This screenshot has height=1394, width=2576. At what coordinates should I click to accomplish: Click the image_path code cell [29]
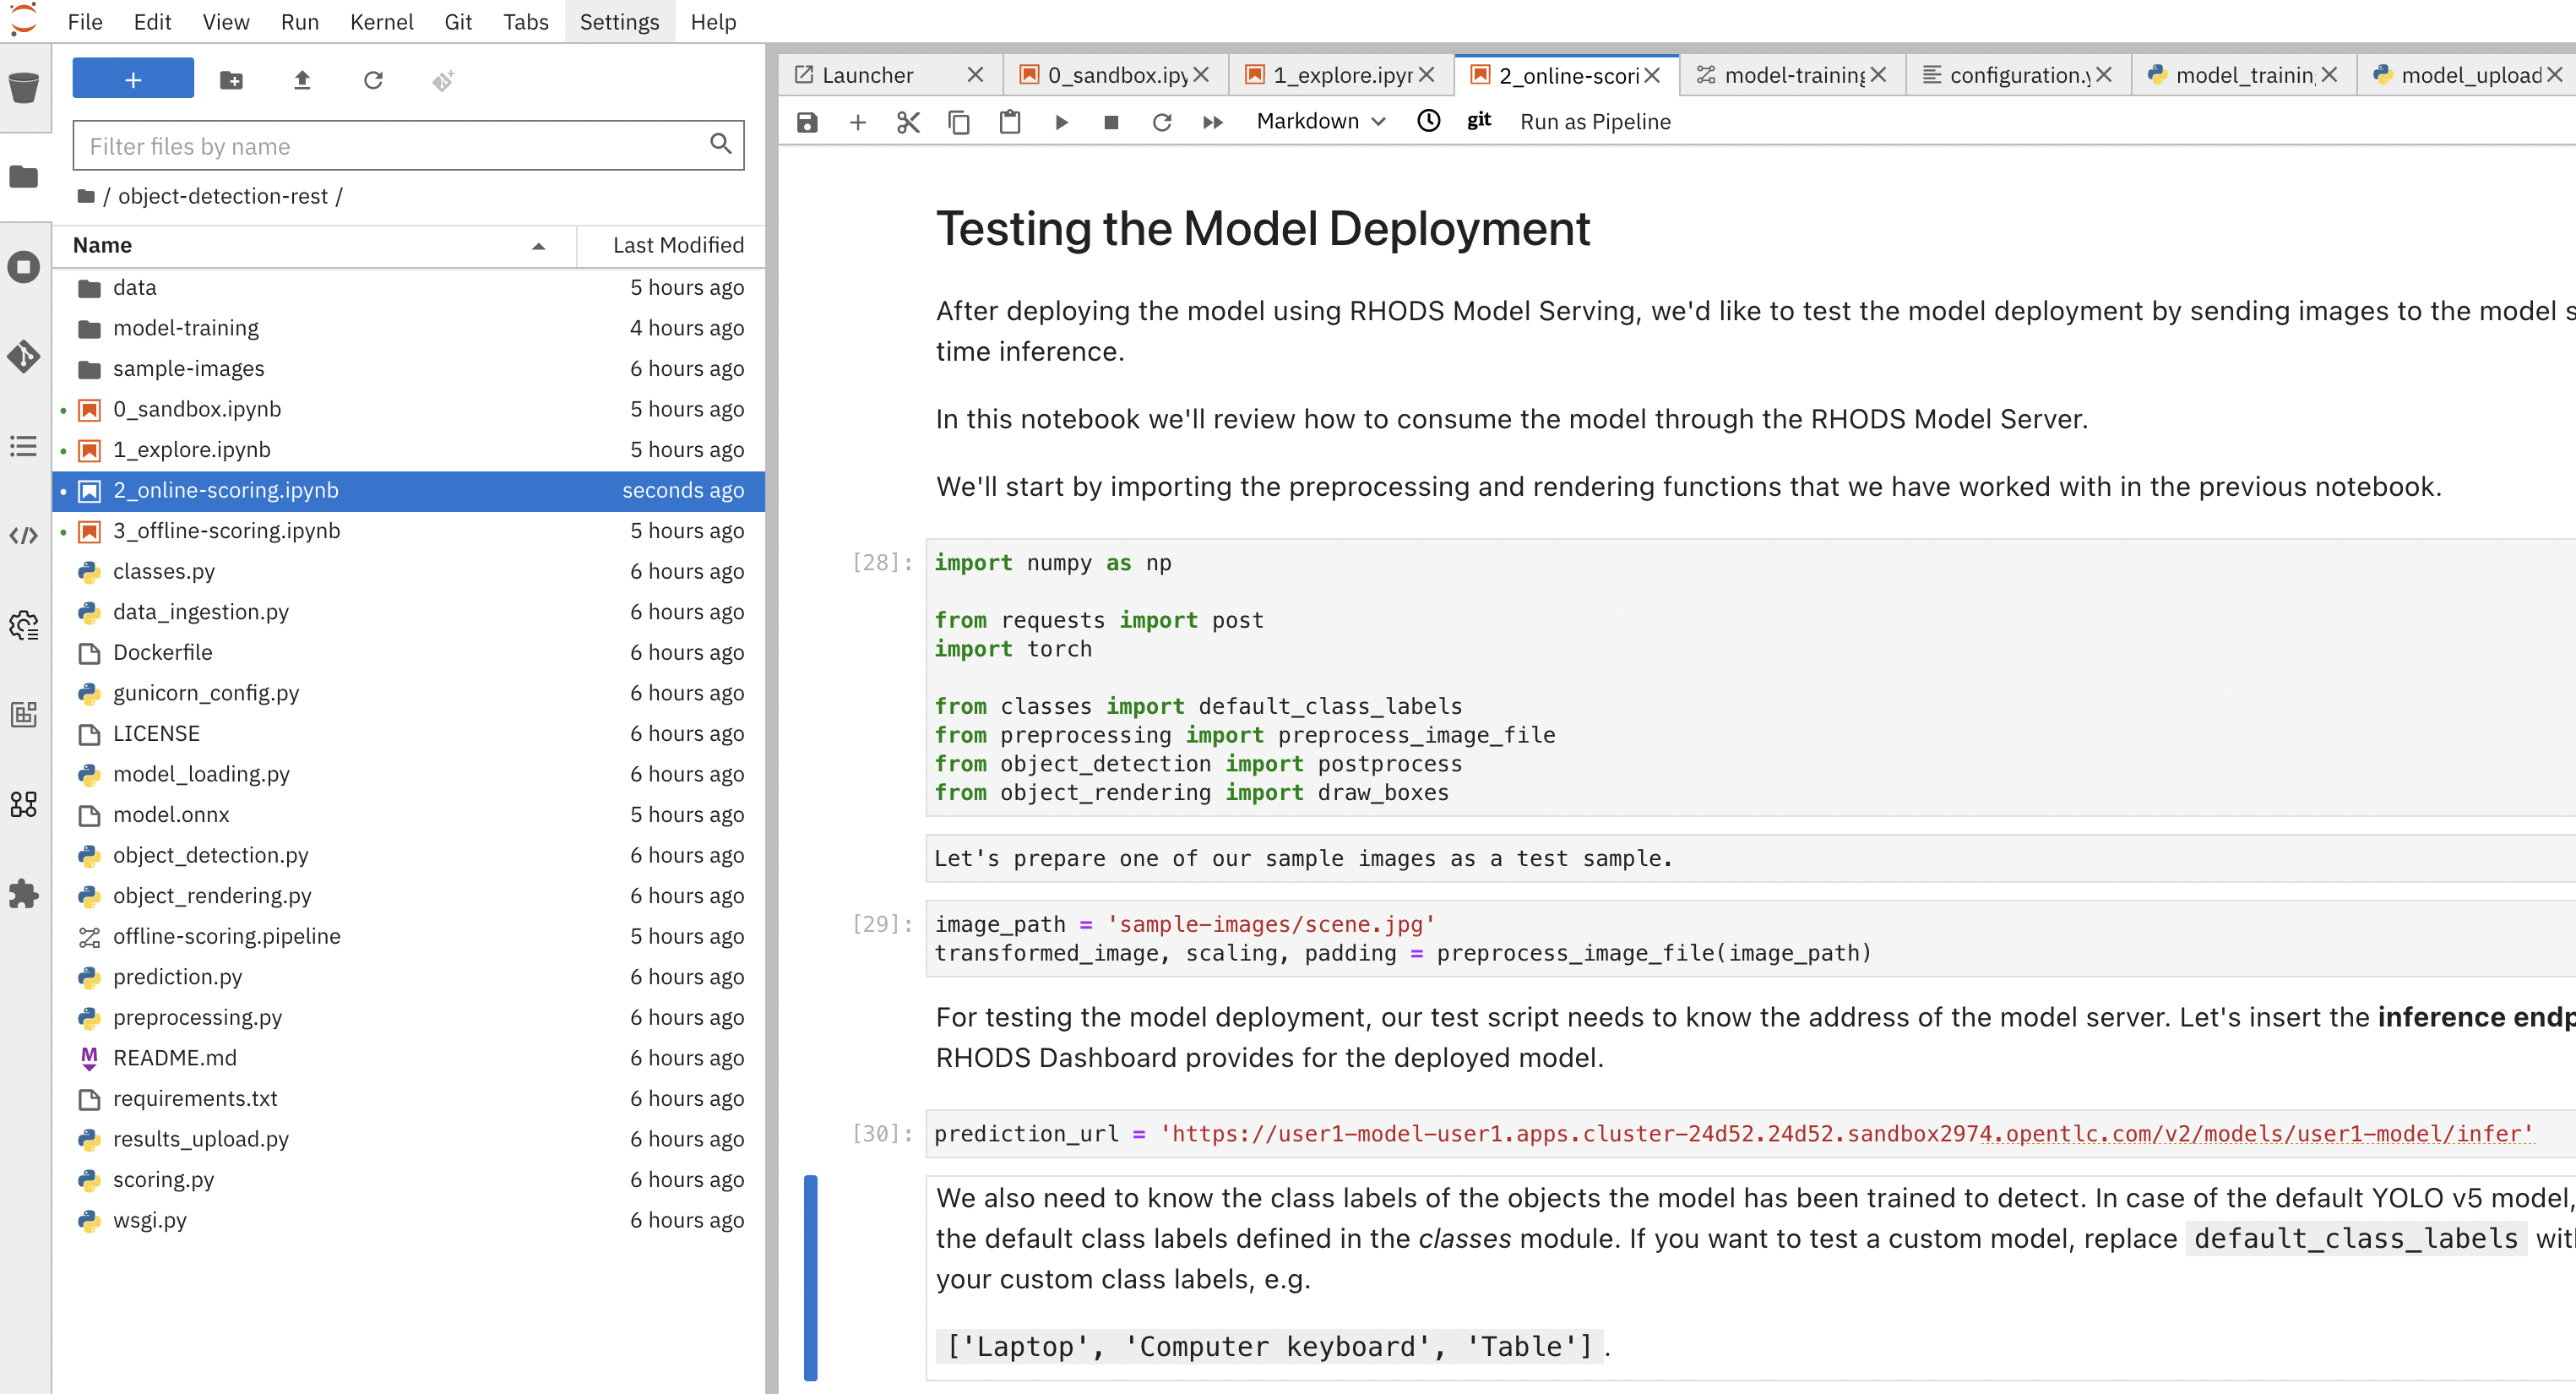[x=1750, y=938]
